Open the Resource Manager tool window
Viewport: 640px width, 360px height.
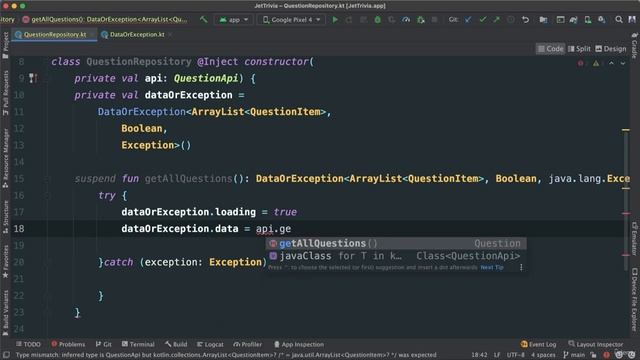[x=5, y=158]
